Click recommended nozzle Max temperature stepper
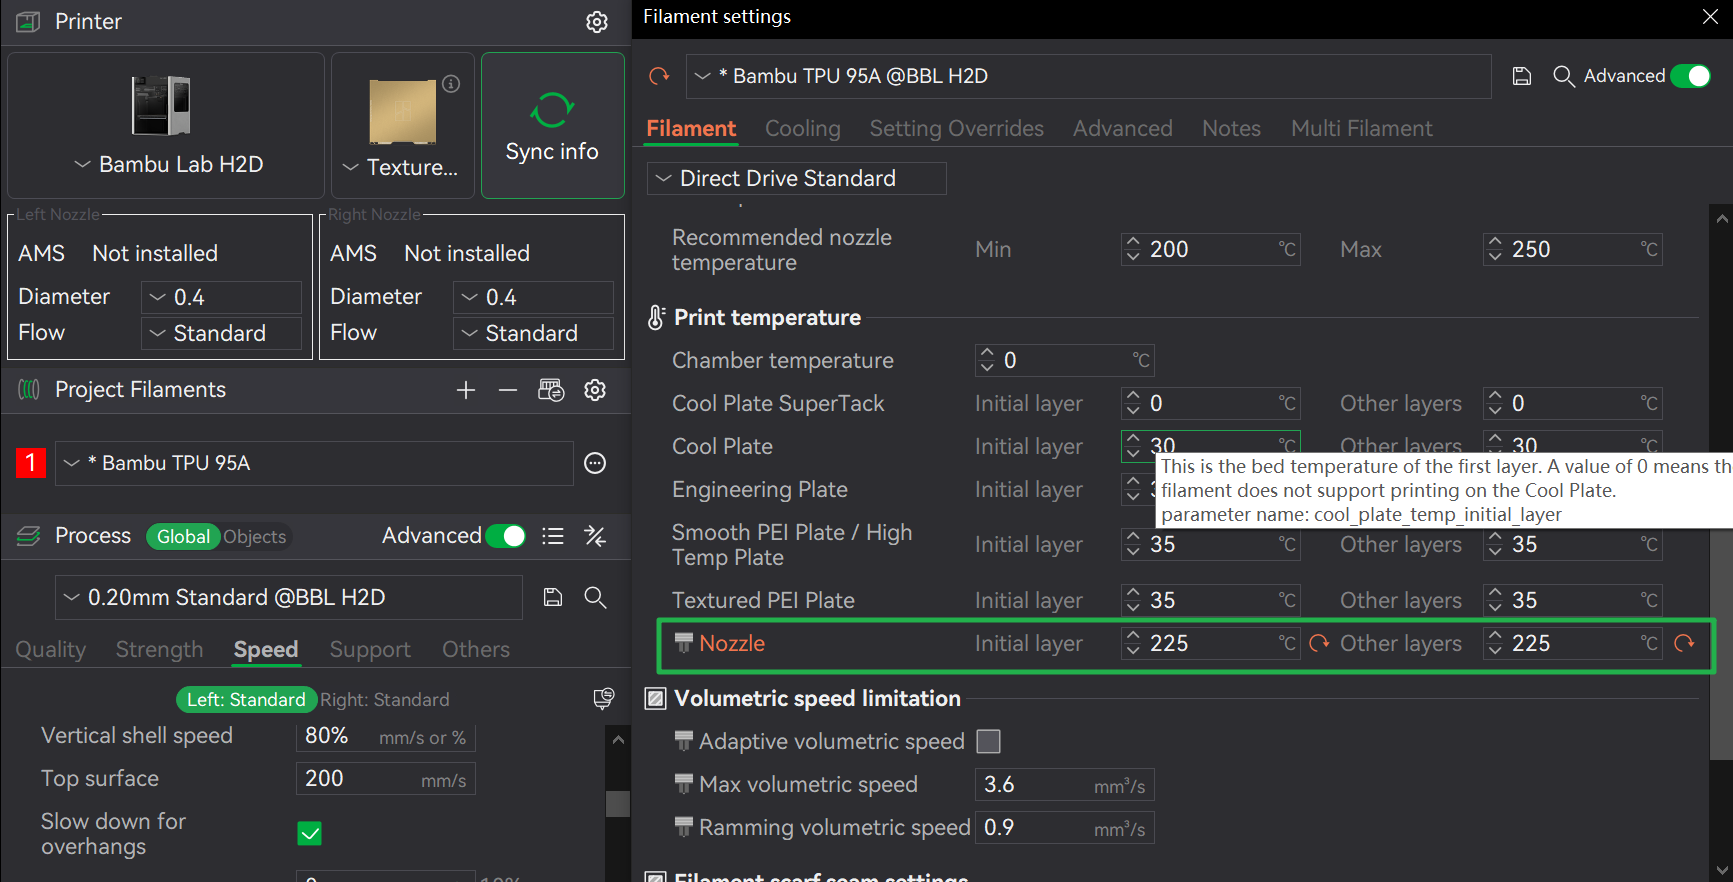The width and height of the screenshot is (1733, 882). 1495,249
